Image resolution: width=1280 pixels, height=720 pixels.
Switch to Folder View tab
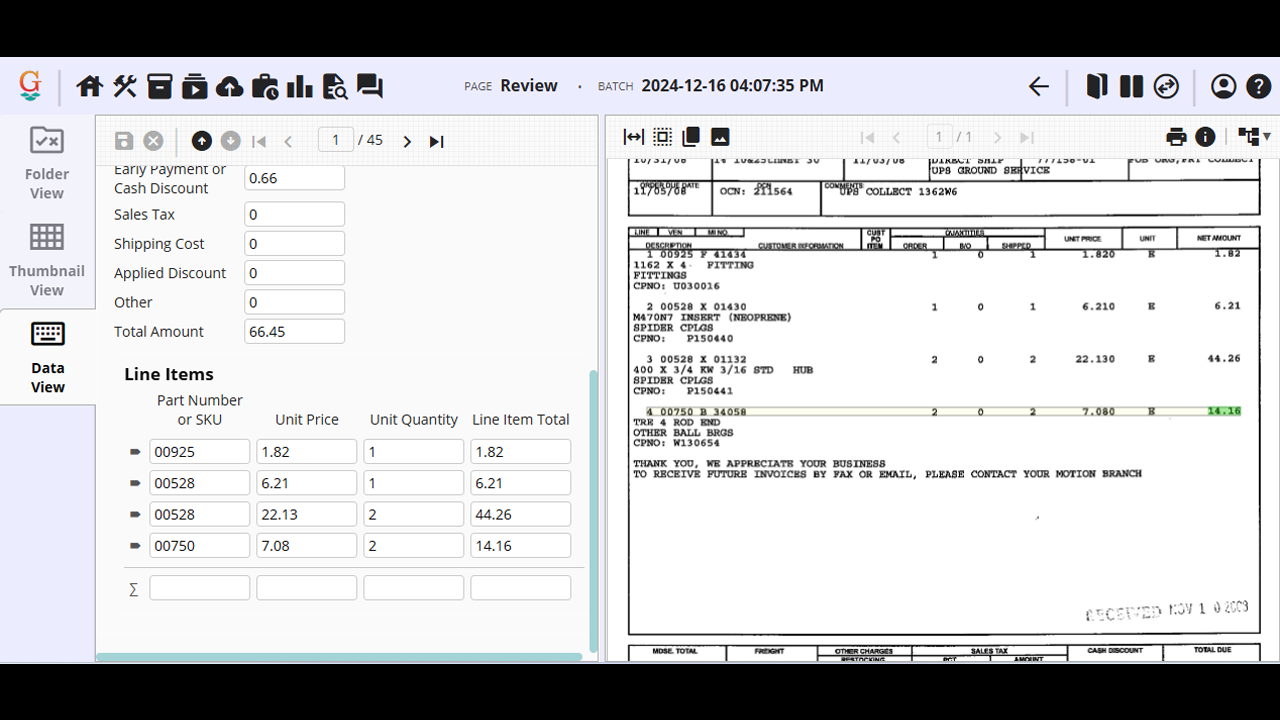pos(47,163)
